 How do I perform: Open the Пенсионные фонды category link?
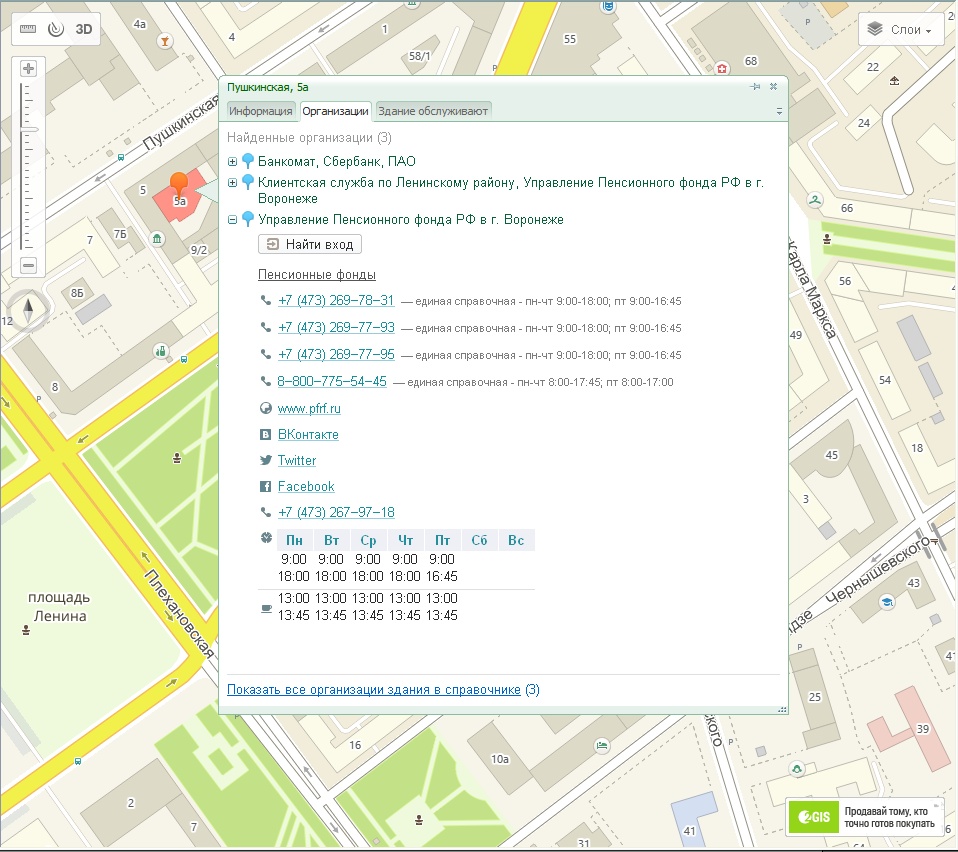pos(316,275)
